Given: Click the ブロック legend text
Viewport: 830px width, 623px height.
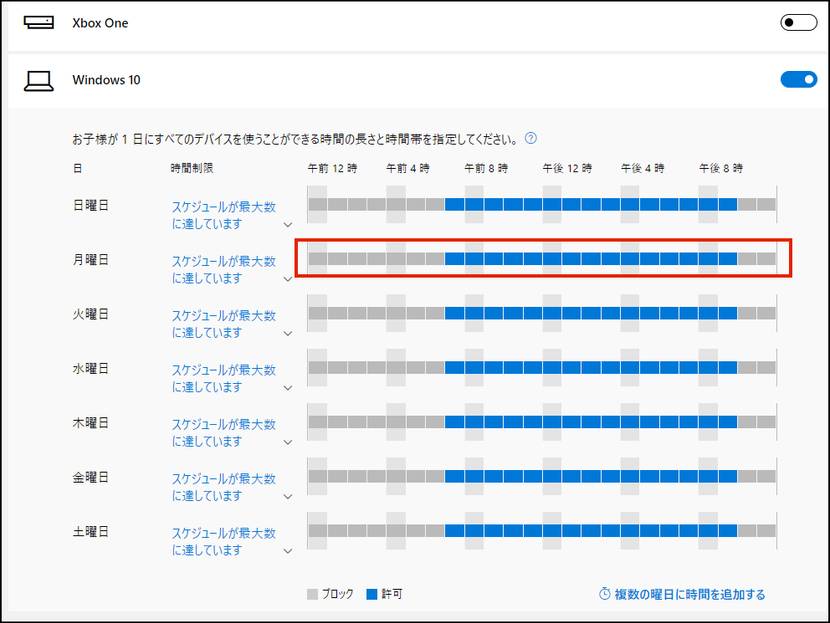Looking at the screenshot, I should click(x=337, y=594).
